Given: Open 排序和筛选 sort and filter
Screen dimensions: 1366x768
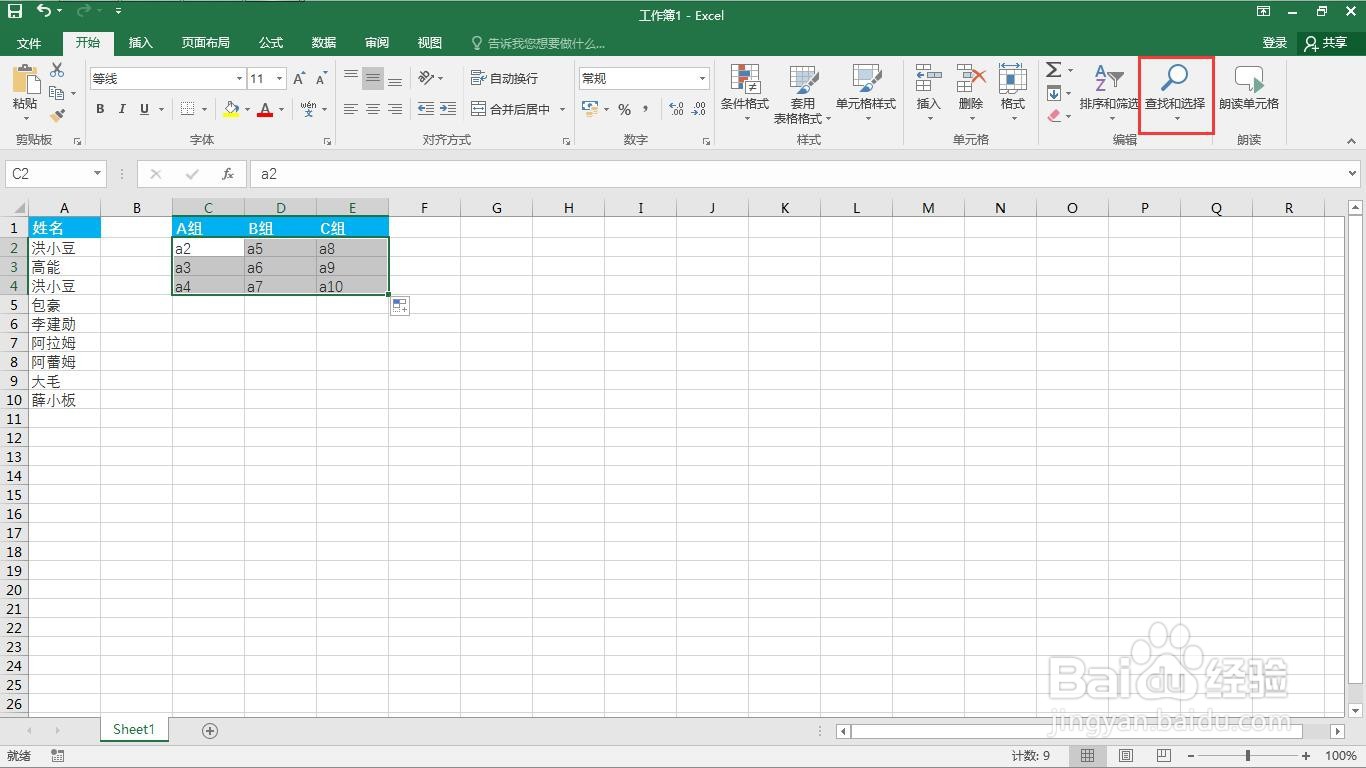Looking at the screenshot, I should 1109,93.
